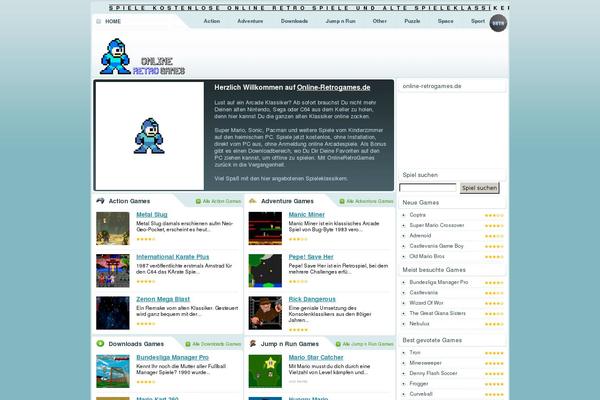Image resolution: width=600 pixels, height=400 pixels.
Task: Open Old Mario Bros in sidebar
Action: click(427, 256)
